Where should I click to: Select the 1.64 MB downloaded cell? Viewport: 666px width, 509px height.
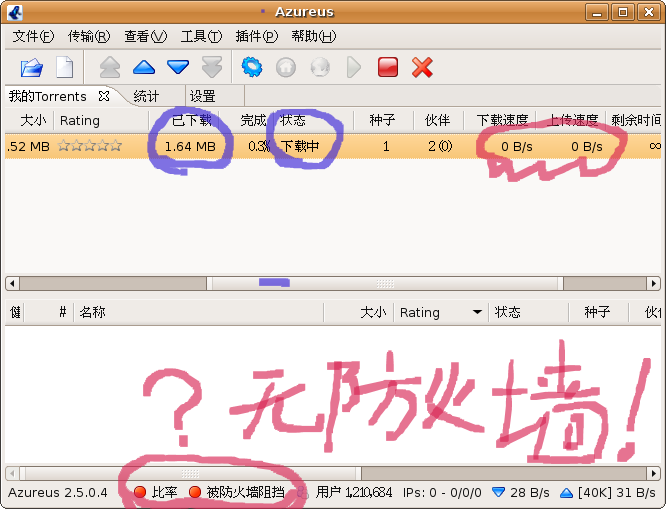point(190,147)
